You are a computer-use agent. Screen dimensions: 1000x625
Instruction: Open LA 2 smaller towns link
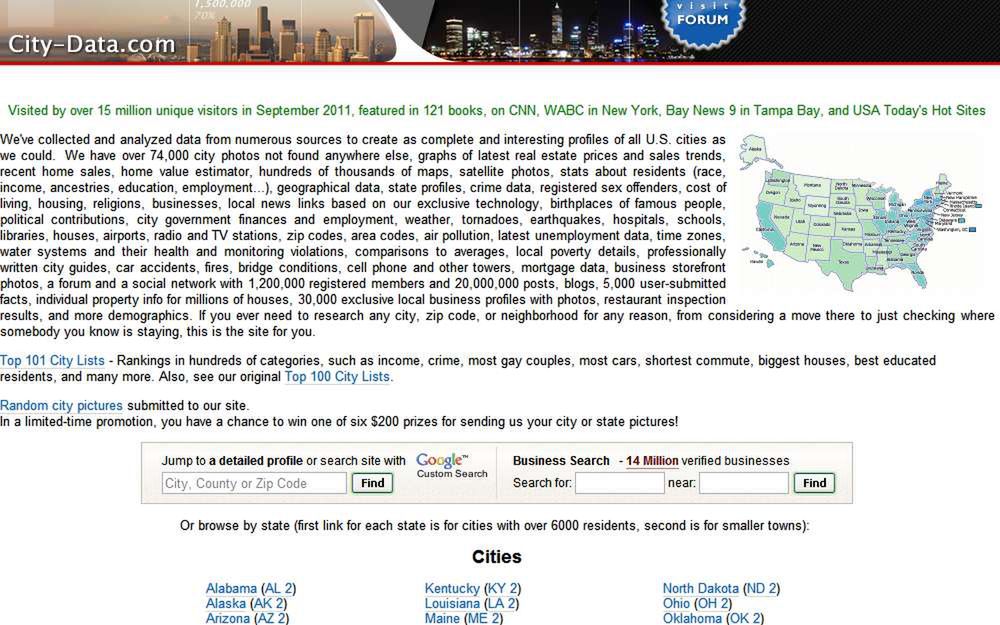pyautogui.click(x=501, y=603)
